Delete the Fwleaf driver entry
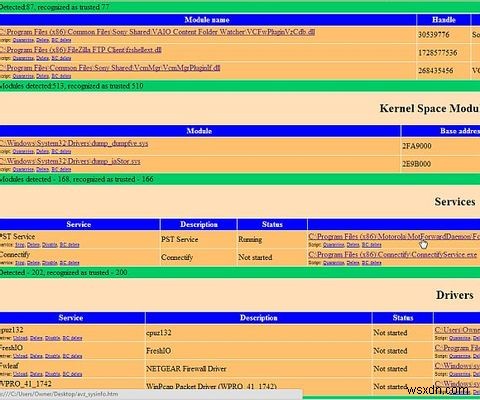The image size is (480, 400). pos(36,374)
